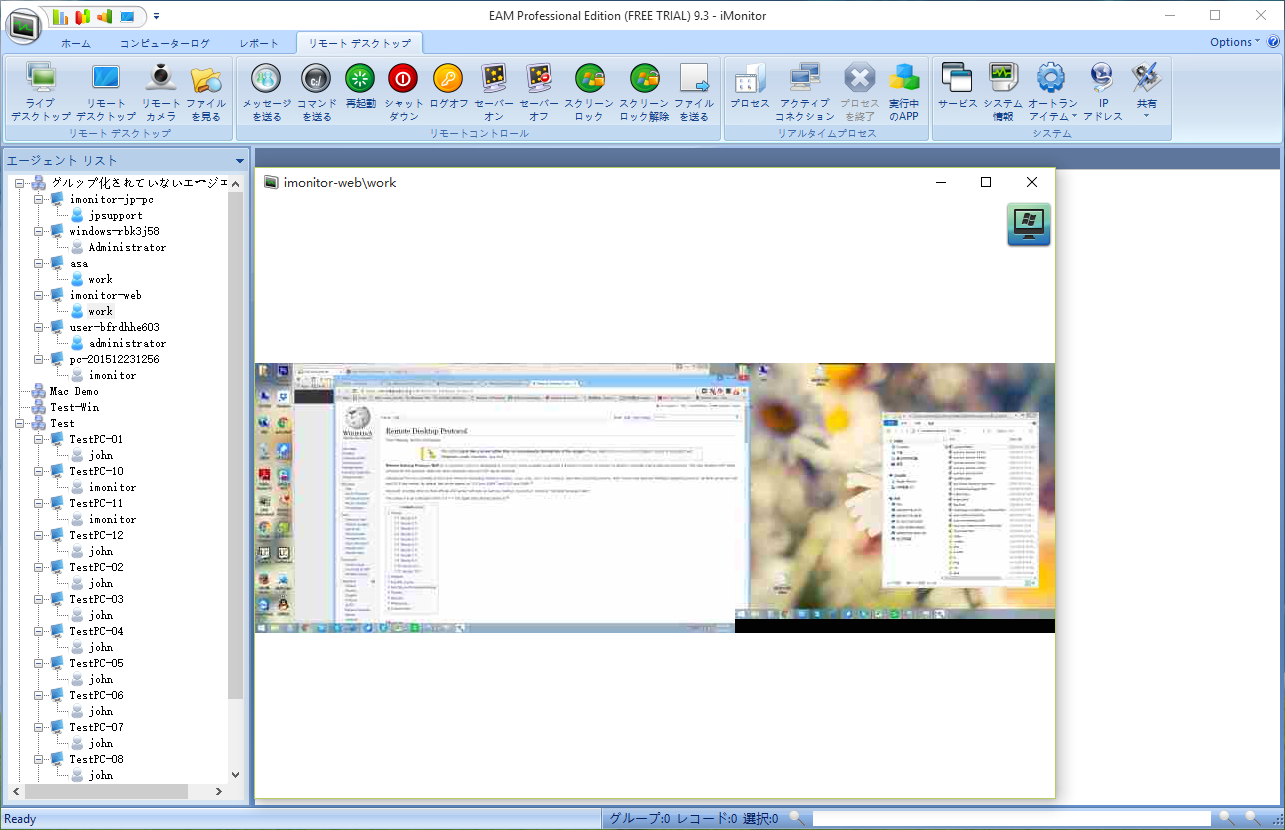Collapse the imonitor-jp-pc tree node
Screen dimensions: 1285x830
pyautogui.click(x=39, y=200)
